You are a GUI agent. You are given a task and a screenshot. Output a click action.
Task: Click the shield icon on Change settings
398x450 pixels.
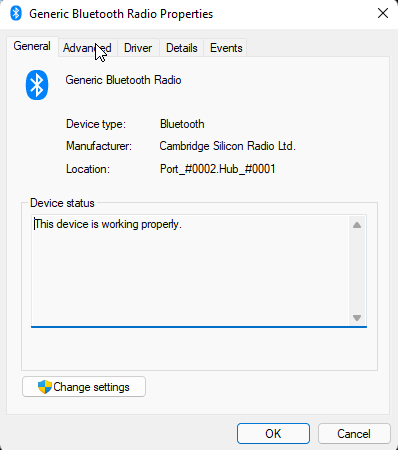[x=45, y=387]
